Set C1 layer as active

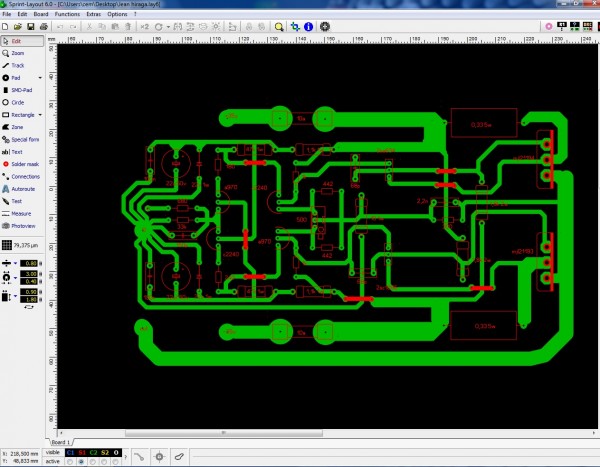pyautogui.click(x=68, y=461)
